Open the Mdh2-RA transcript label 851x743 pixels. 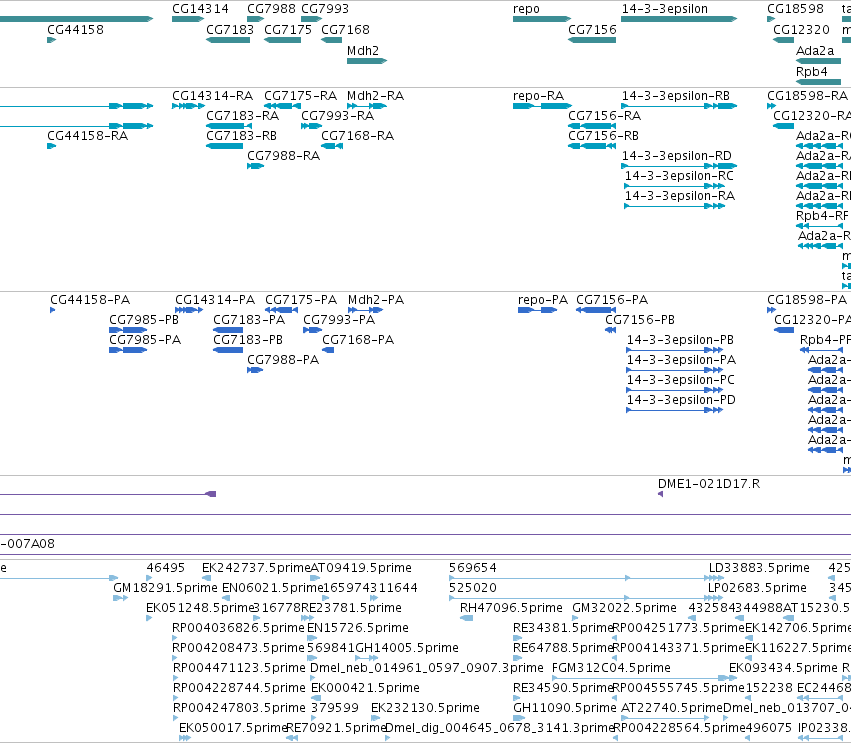376,96
